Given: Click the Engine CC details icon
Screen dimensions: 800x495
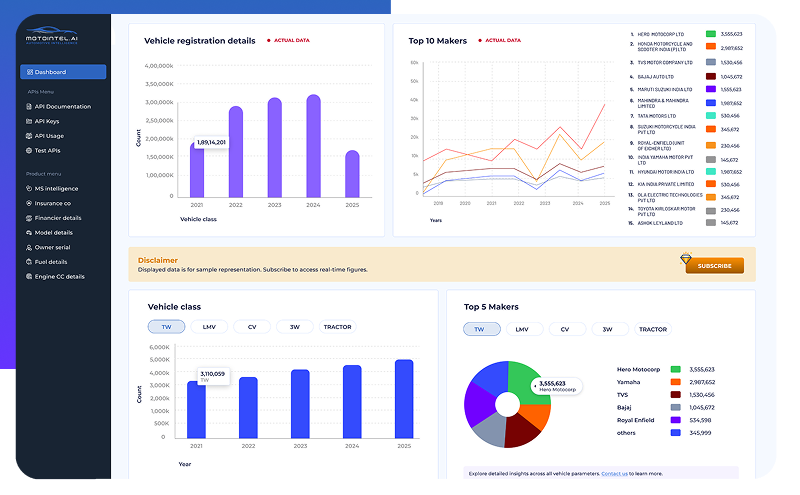Looking at the screenshot, I should (29, 277).
